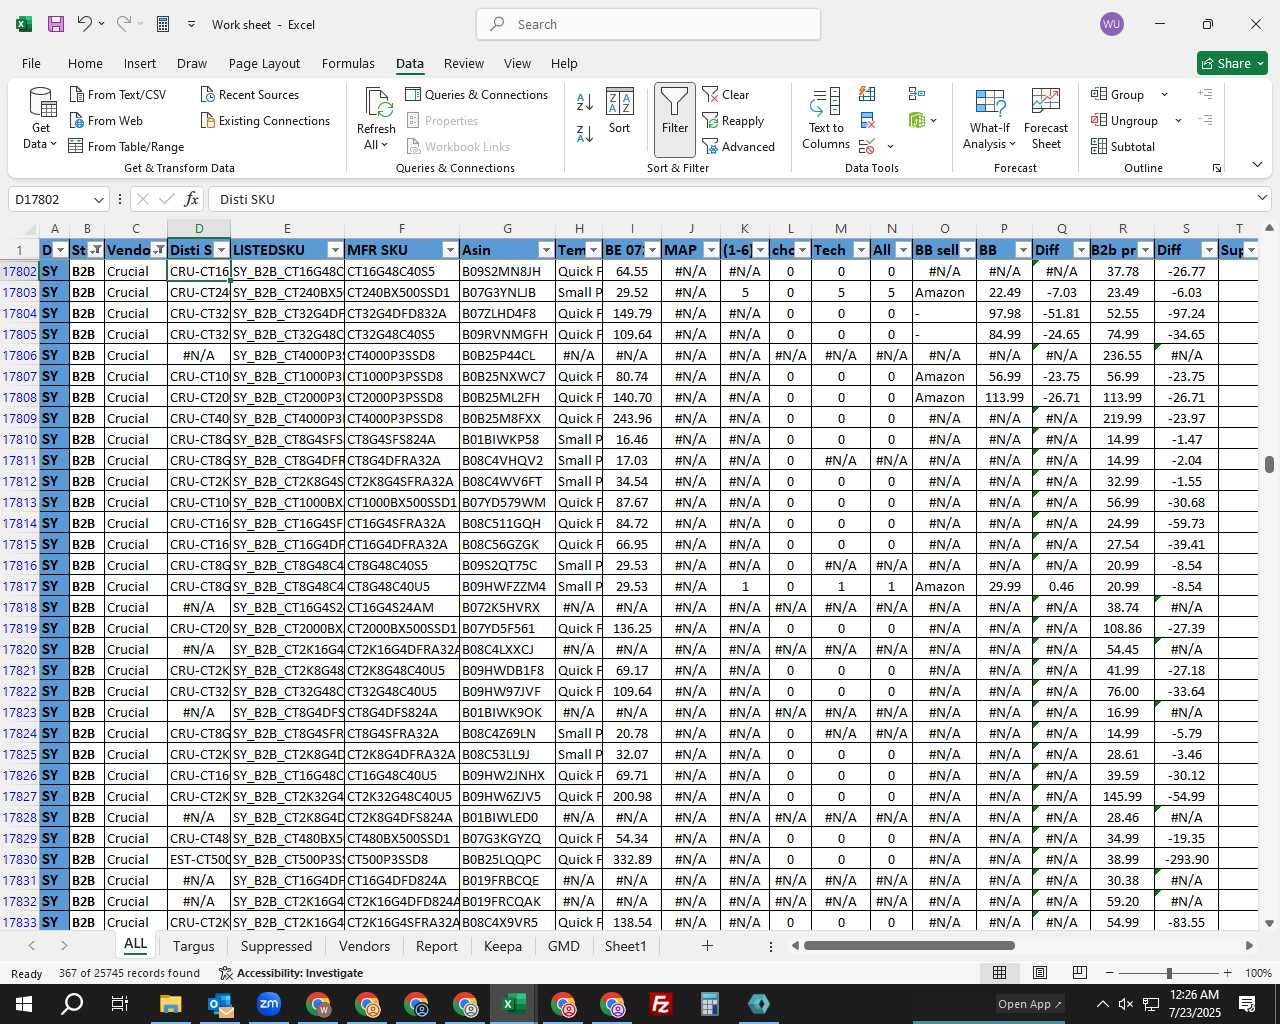Click the horizontal scrollbar thumb

point(909,945)
